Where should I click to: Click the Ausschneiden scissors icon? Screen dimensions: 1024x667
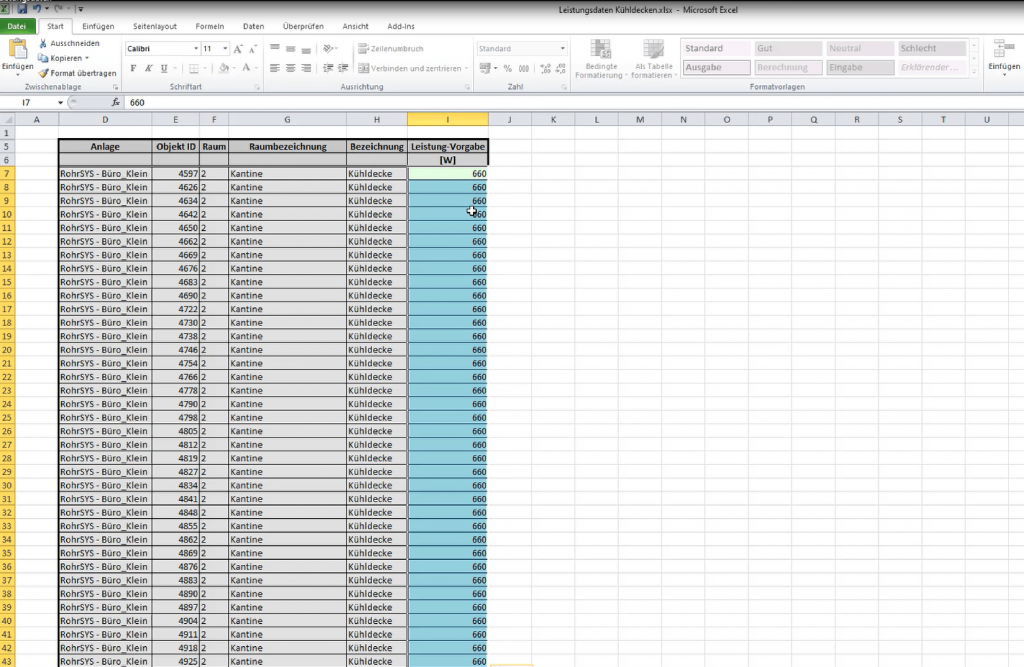tap(43, 43)
